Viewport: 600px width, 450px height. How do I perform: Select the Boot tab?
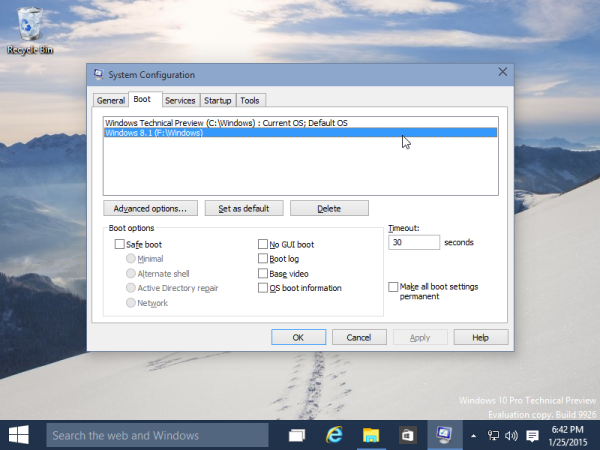tap(145, 99)
